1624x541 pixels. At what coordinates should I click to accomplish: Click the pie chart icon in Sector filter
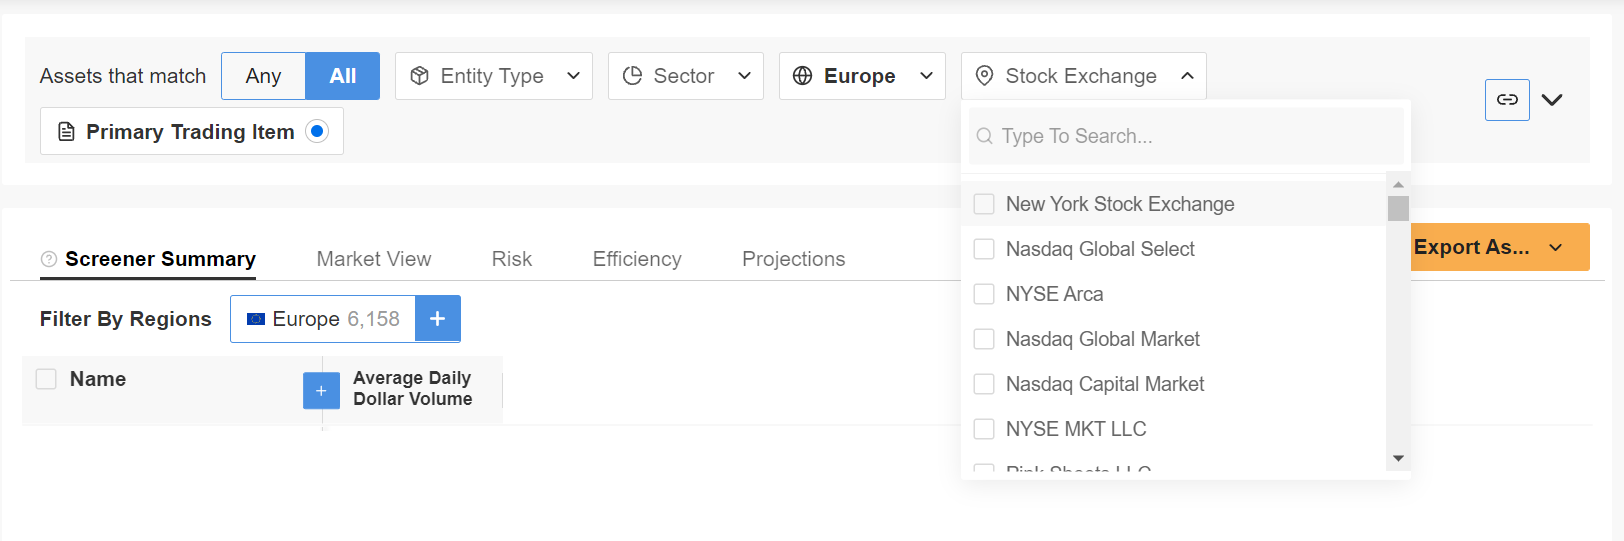click(632, 76)
